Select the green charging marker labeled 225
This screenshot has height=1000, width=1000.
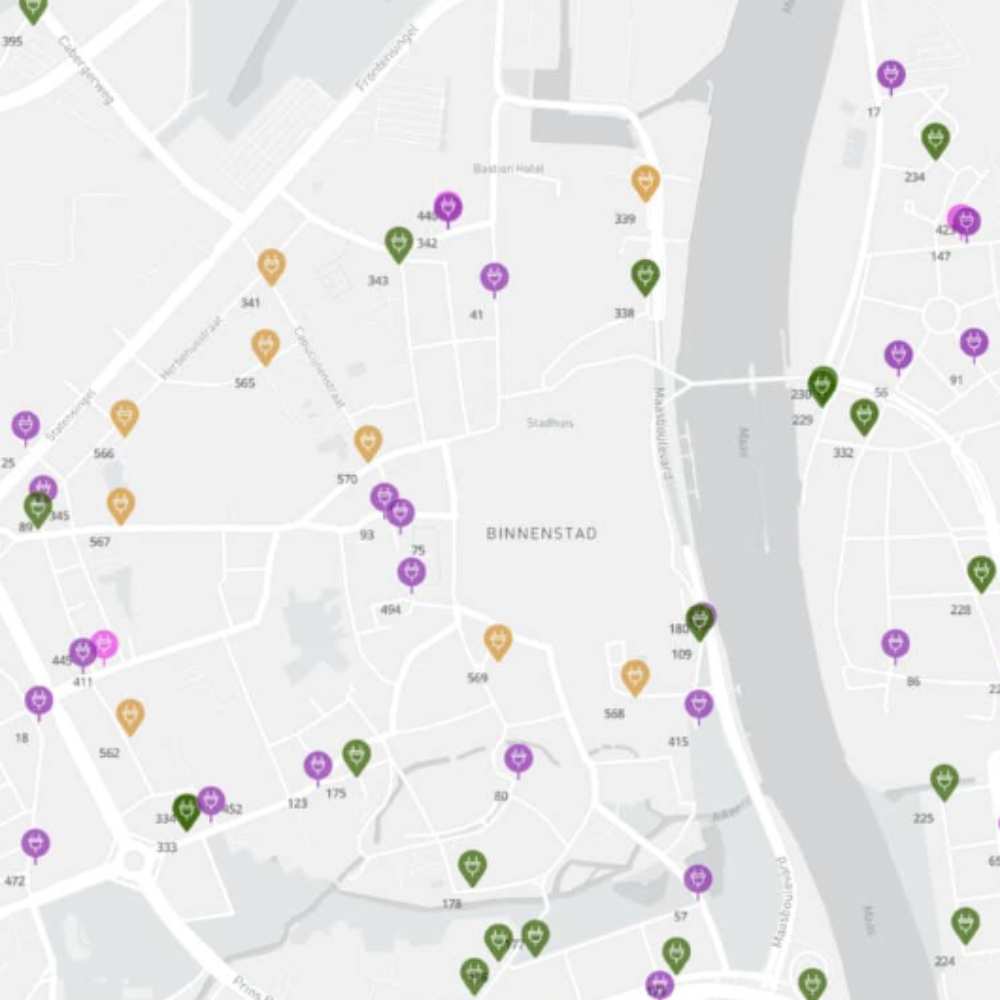[x=944, y=781]
